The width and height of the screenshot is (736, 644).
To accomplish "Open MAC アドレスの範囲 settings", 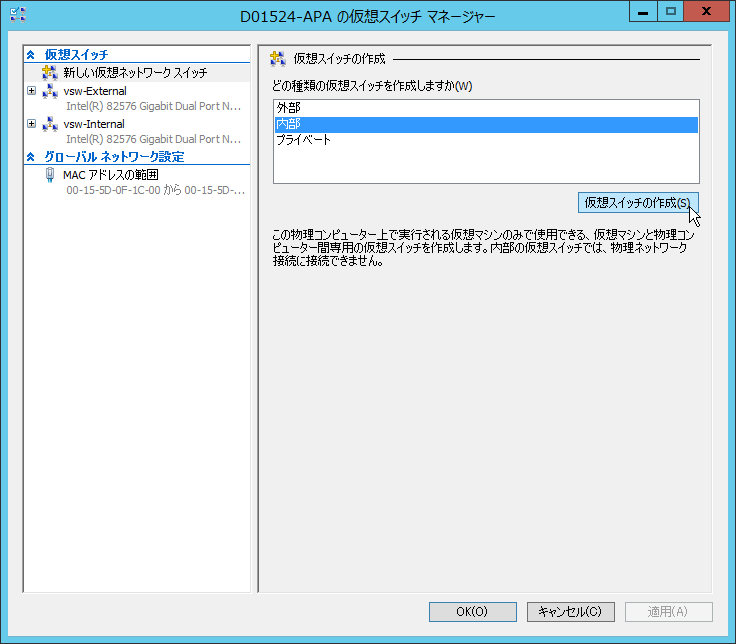I will tap(111, 175).
